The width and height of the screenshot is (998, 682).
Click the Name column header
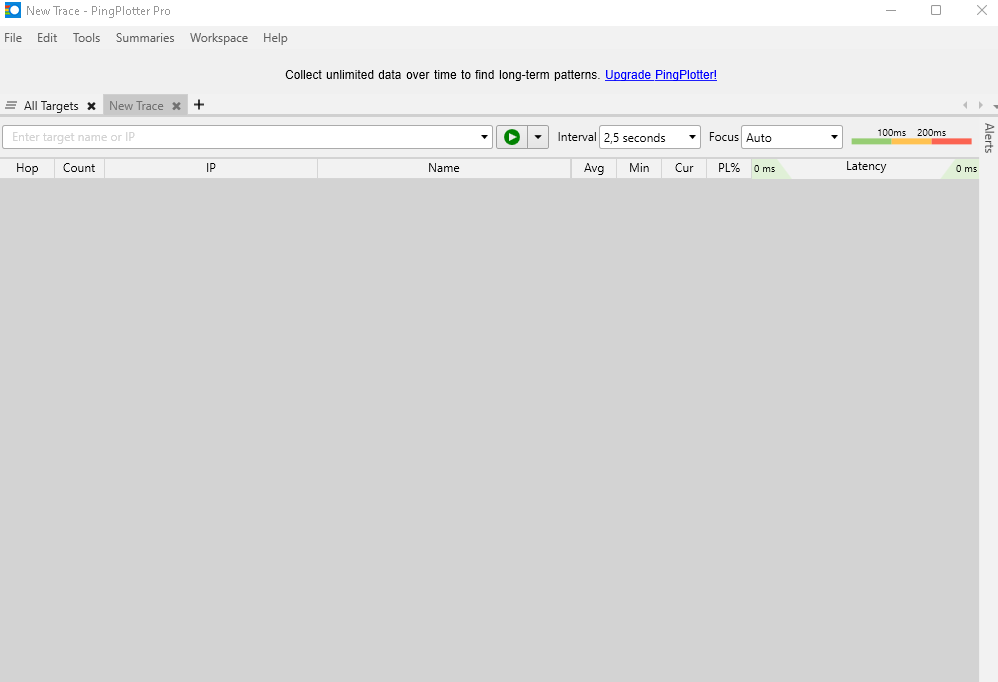444,168
